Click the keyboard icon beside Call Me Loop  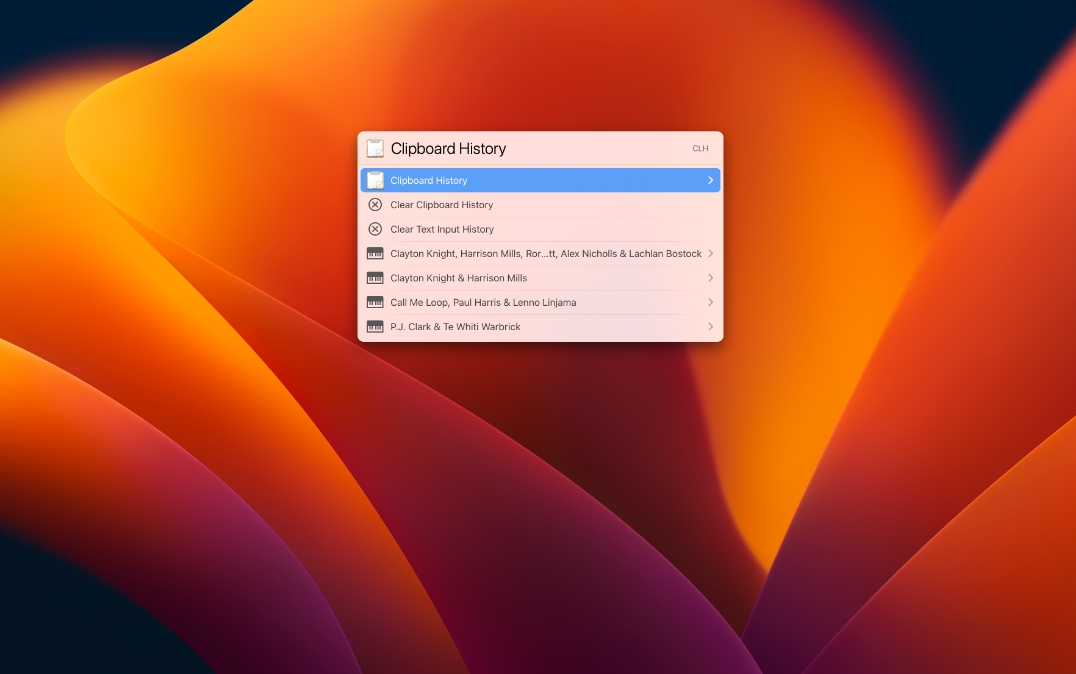(375, 302)
